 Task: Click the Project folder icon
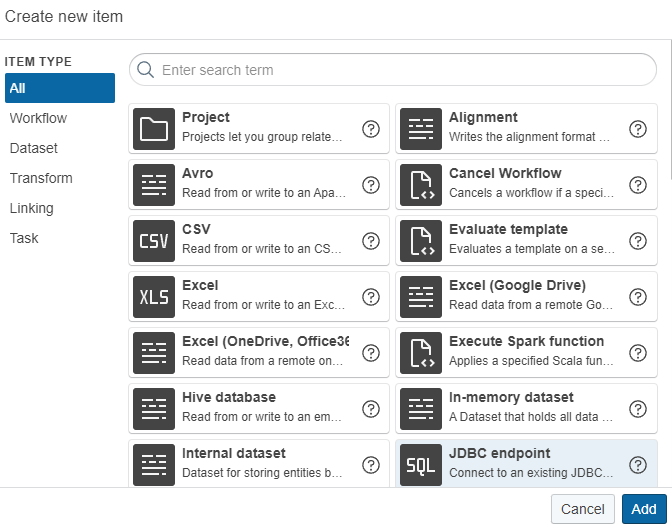pyautogui.click(x=154, y=129)
